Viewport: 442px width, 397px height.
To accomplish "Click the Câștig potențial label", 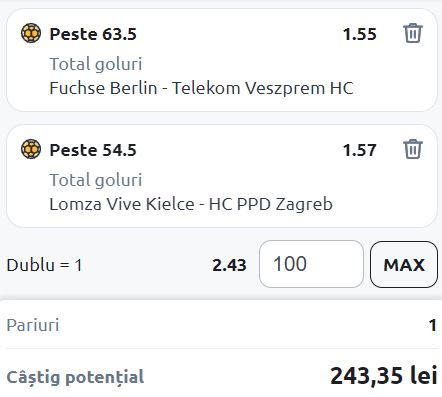I will (x=75, y=378).
